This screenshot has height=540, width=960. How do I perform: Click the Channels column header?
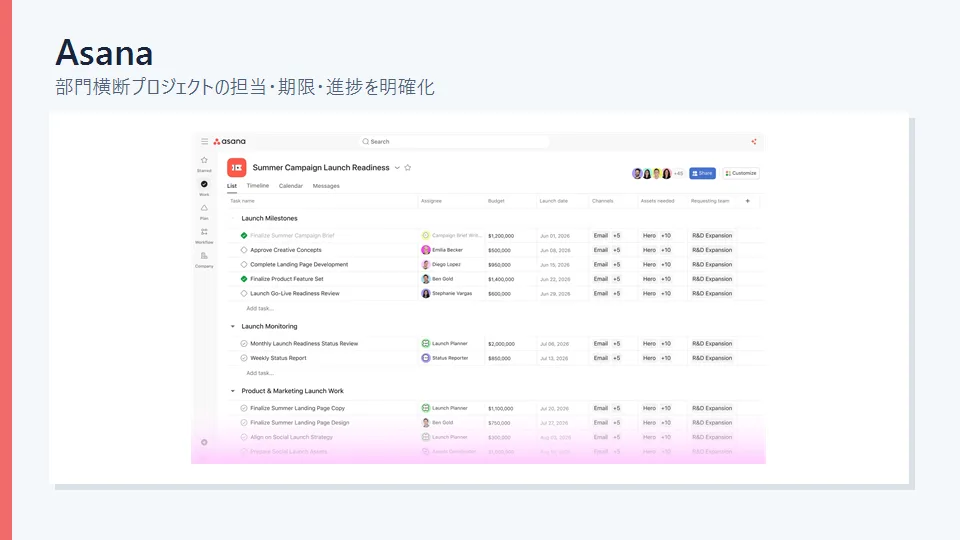[602, 201]
